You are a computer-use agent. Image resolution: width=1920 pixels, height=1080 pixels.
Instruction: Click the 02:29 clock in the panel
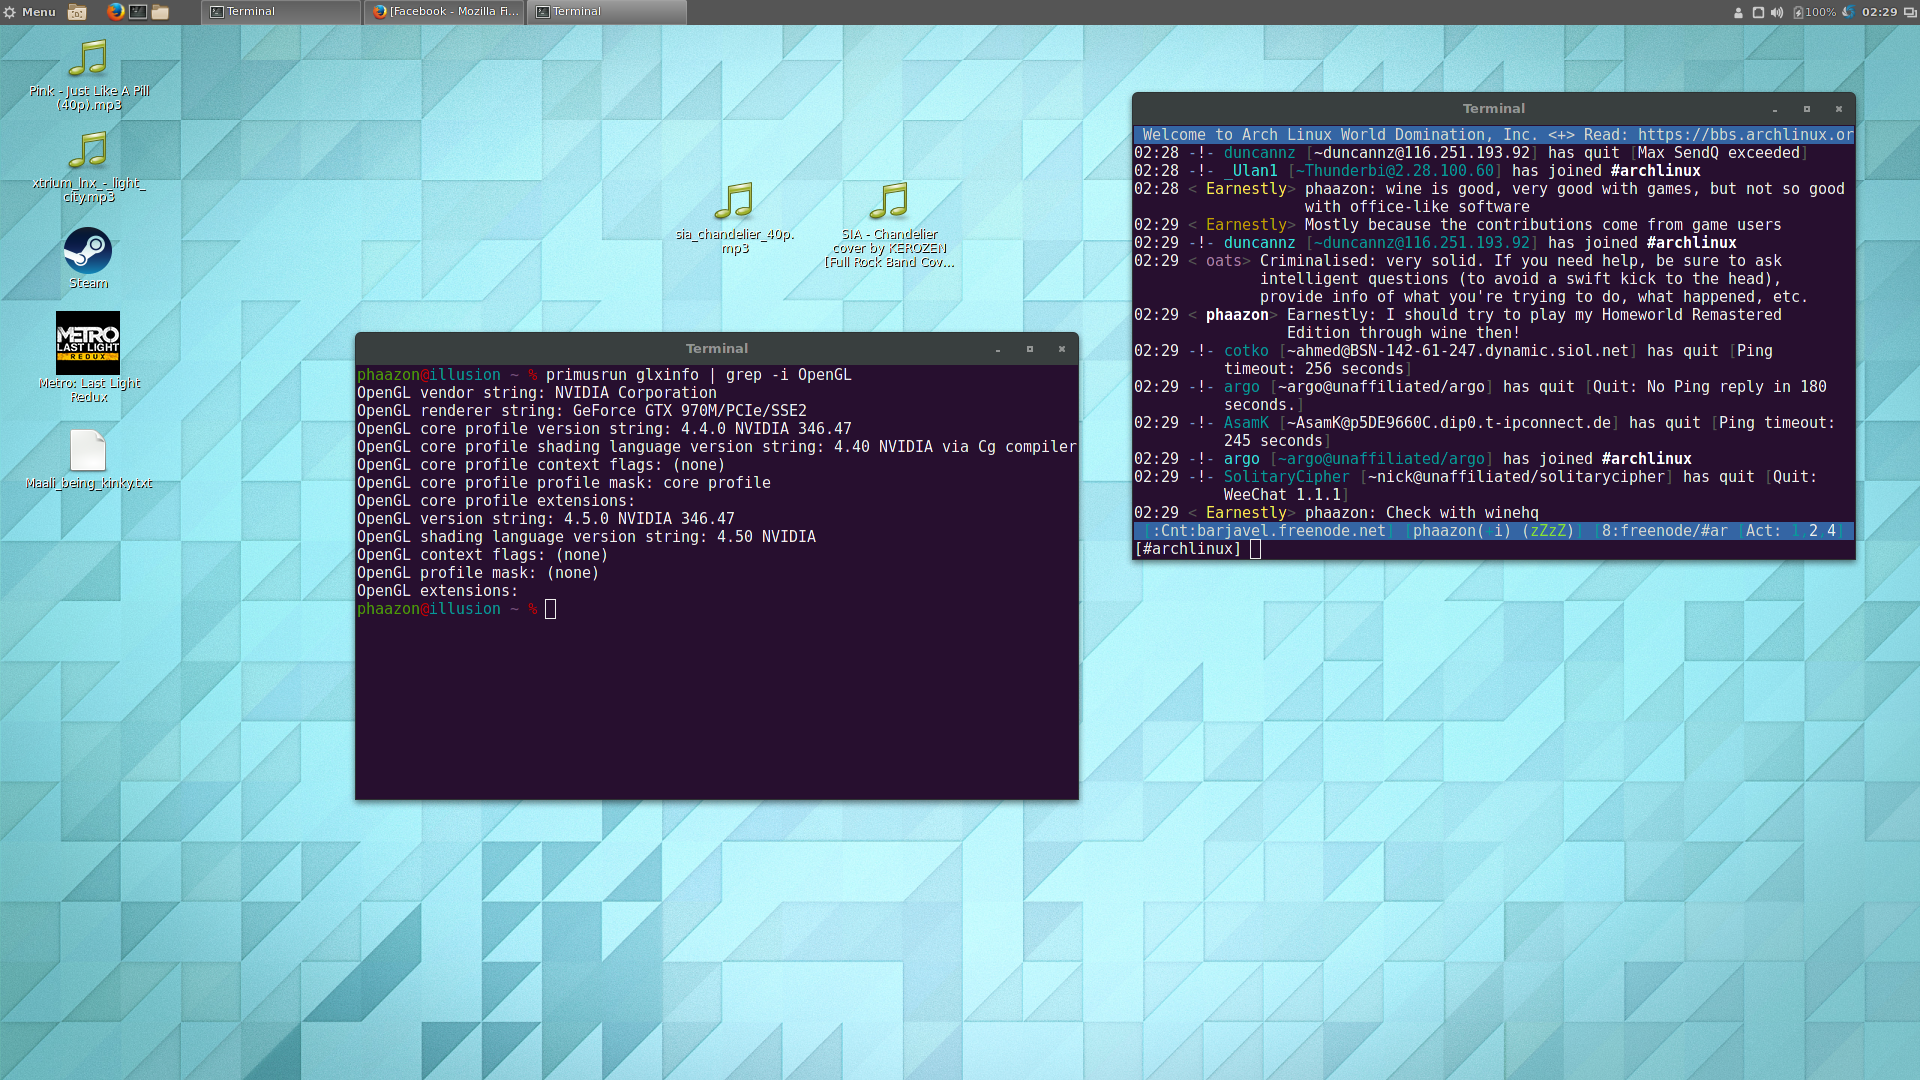(x=1880, y=12)
